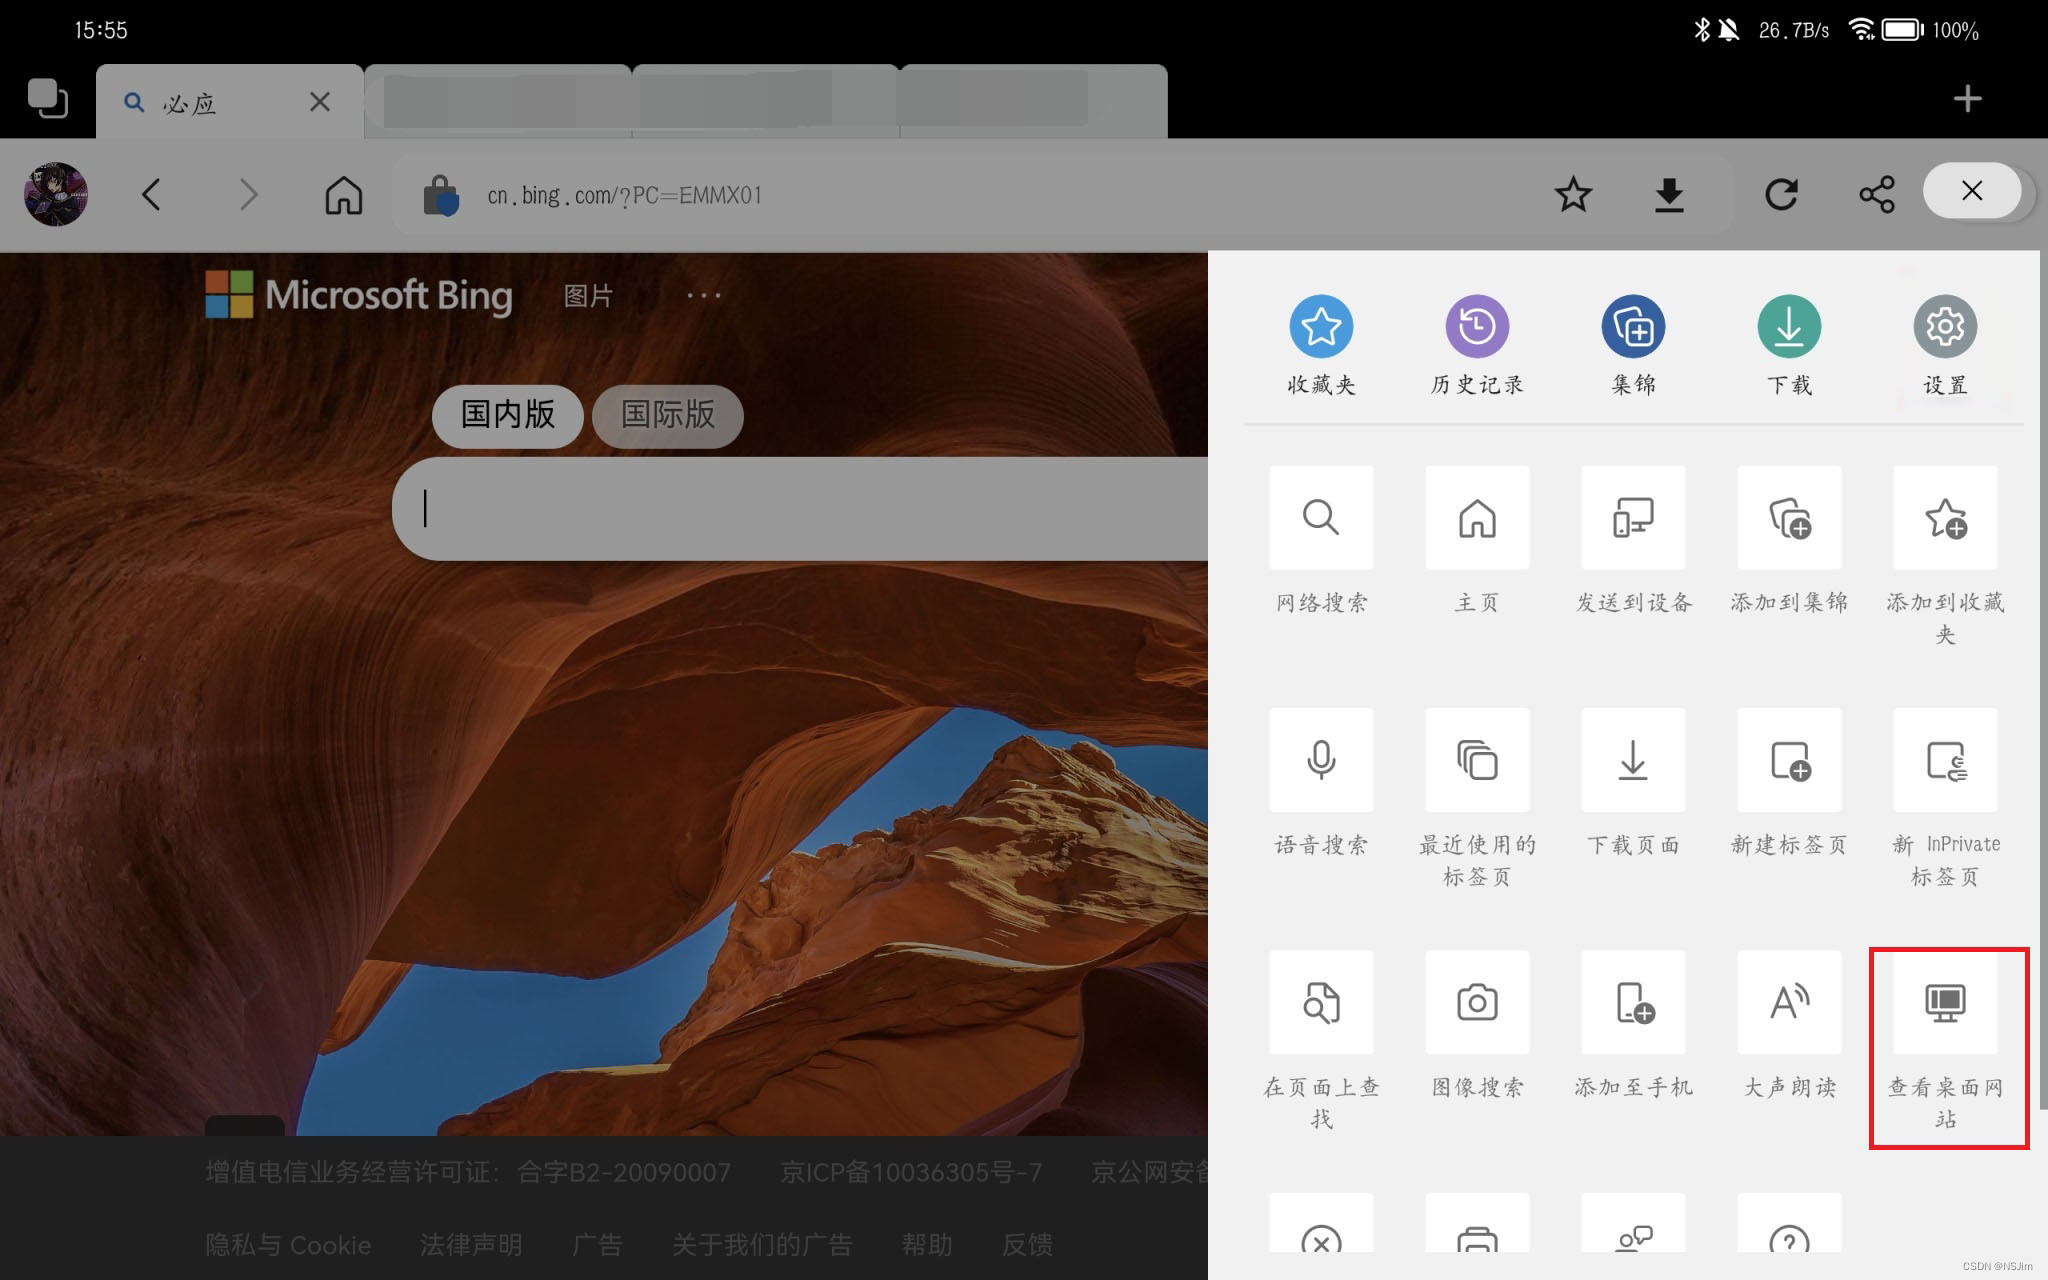Close the menu panel with X button
Screen dimensions: 2048x1280
tap(1971, 191)
